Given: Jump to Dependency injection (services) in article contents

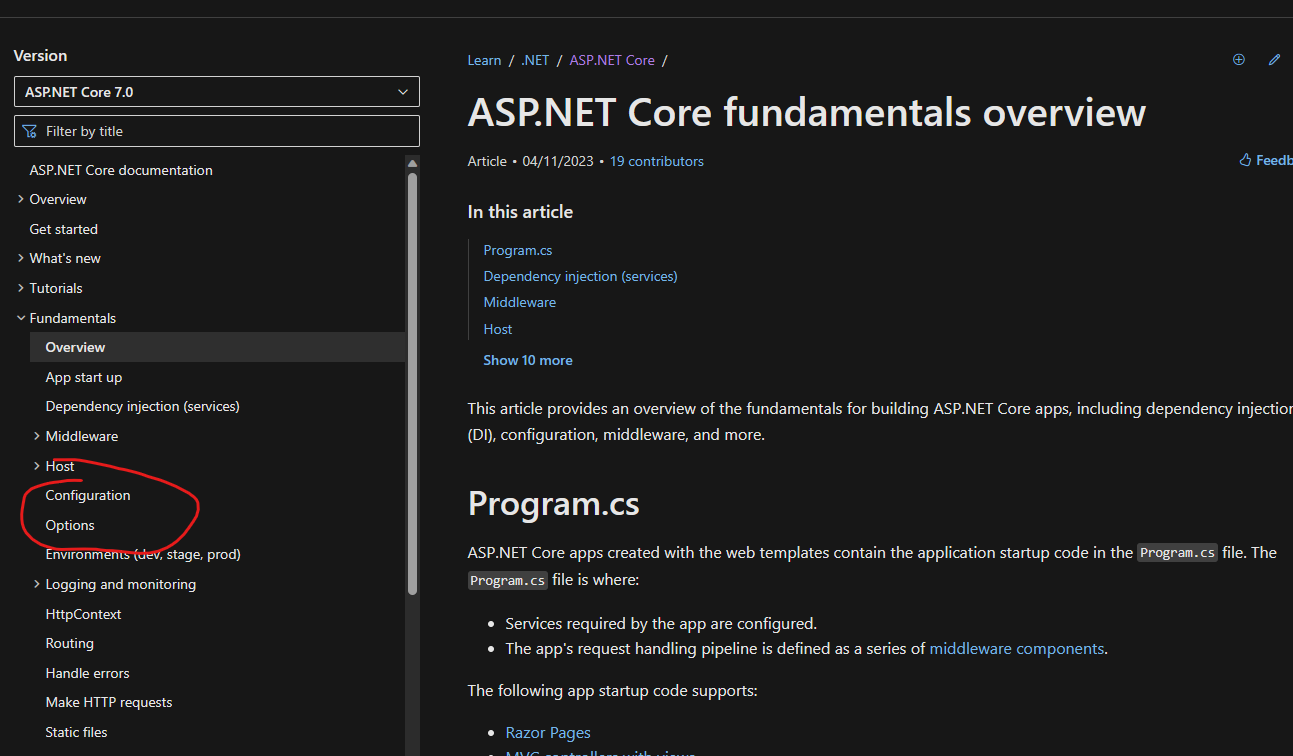Looking at the screenshot, I should pyautogui.click(x=580, y=276).
